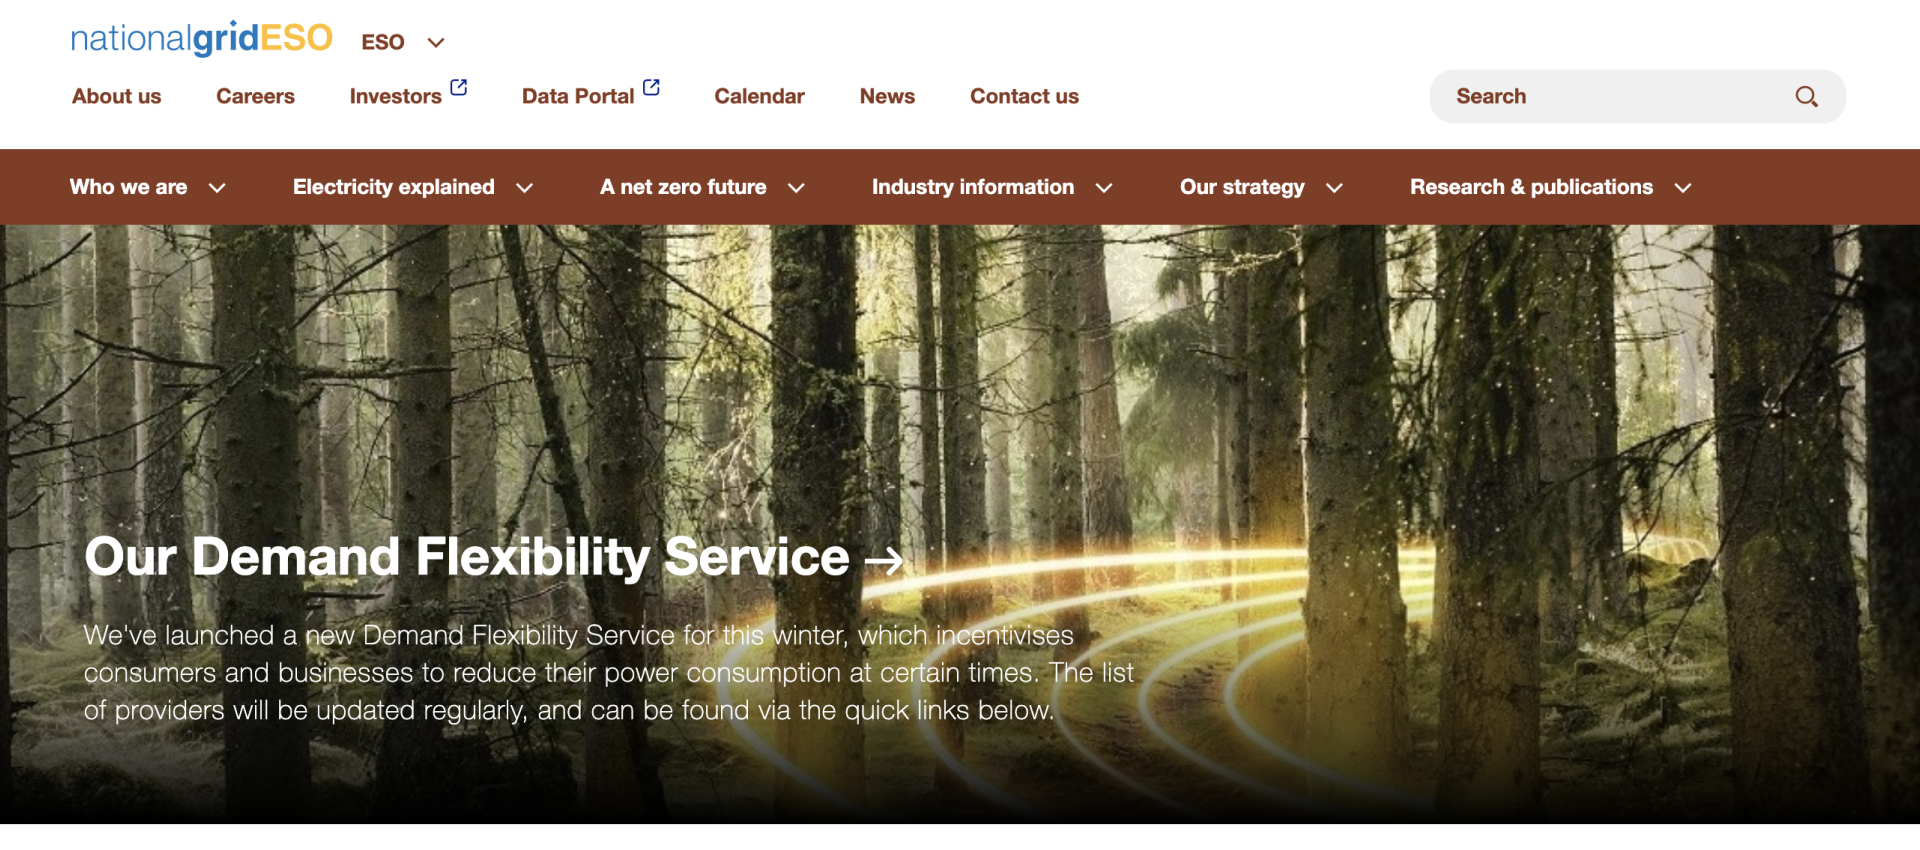1920x850 pixels.
Task: Open the Careers link
Action: pyautogui.click(x=255, y=97)
